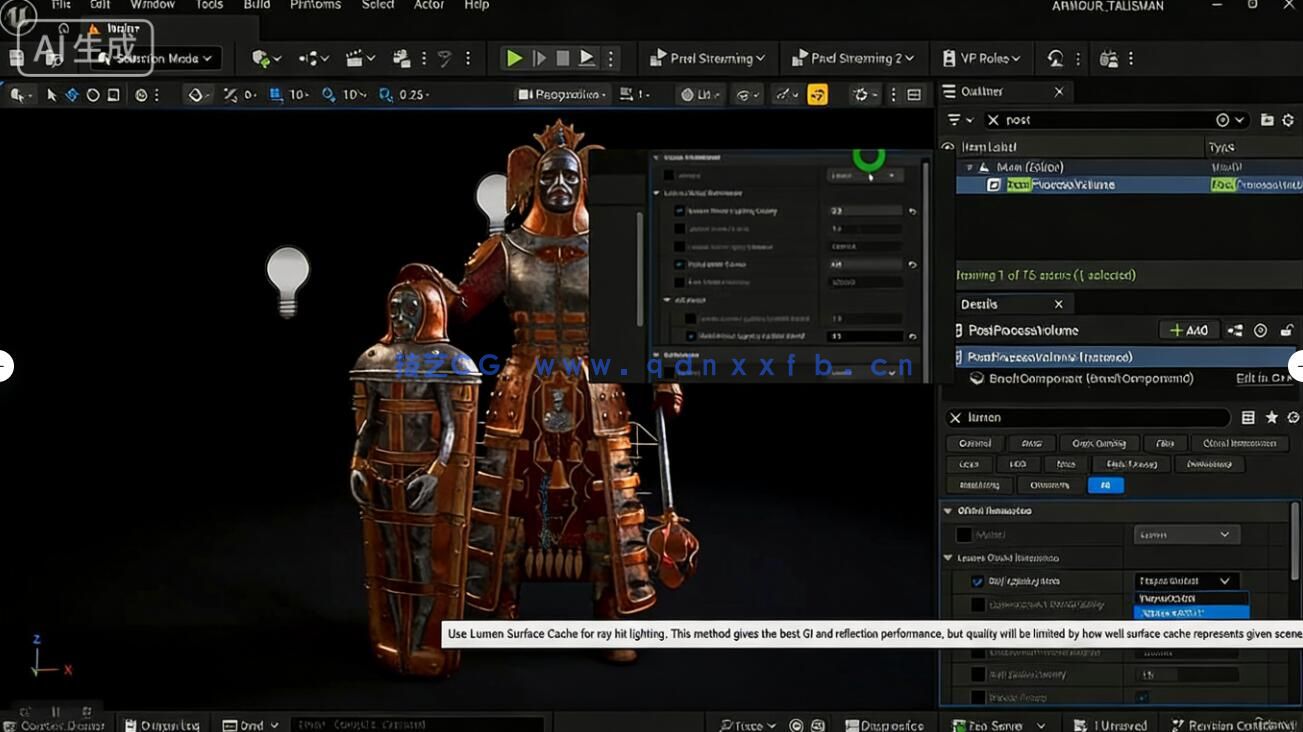The image size is (1303, 732).
Task: Click the +Add button on PostProcessVolume
Action: pos(1188,330)
